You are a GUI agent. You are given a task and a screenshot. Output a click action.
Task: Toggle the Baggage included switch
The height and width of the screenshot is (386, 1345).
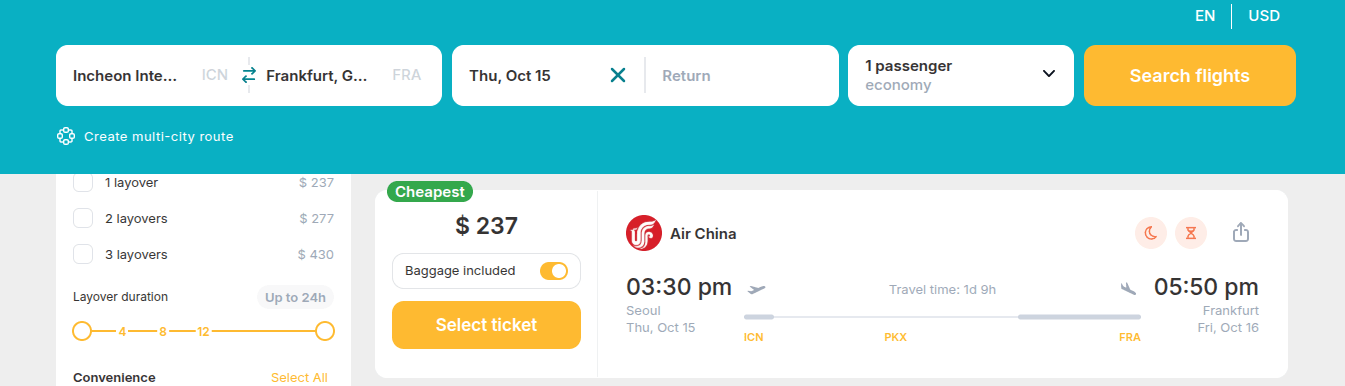click(x=554, y=271)
